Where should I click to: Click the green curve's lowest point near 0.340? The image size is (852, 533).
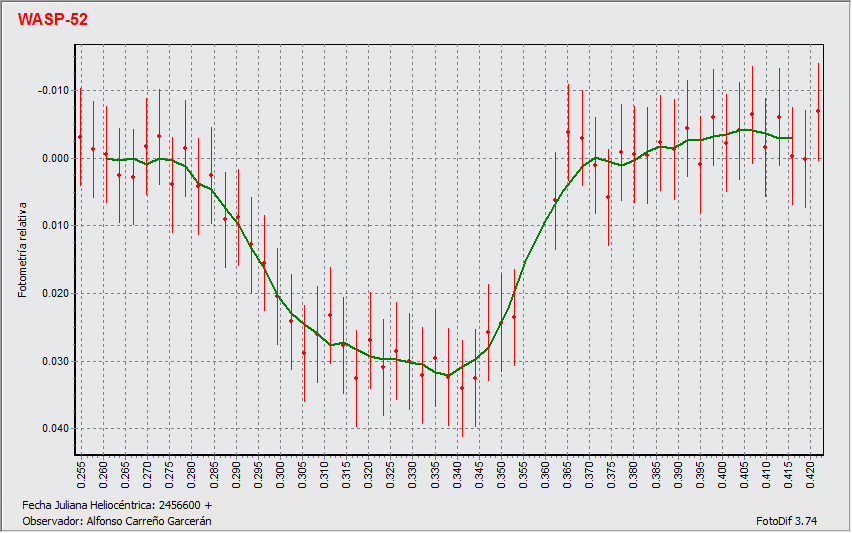[x=449, y=376]
